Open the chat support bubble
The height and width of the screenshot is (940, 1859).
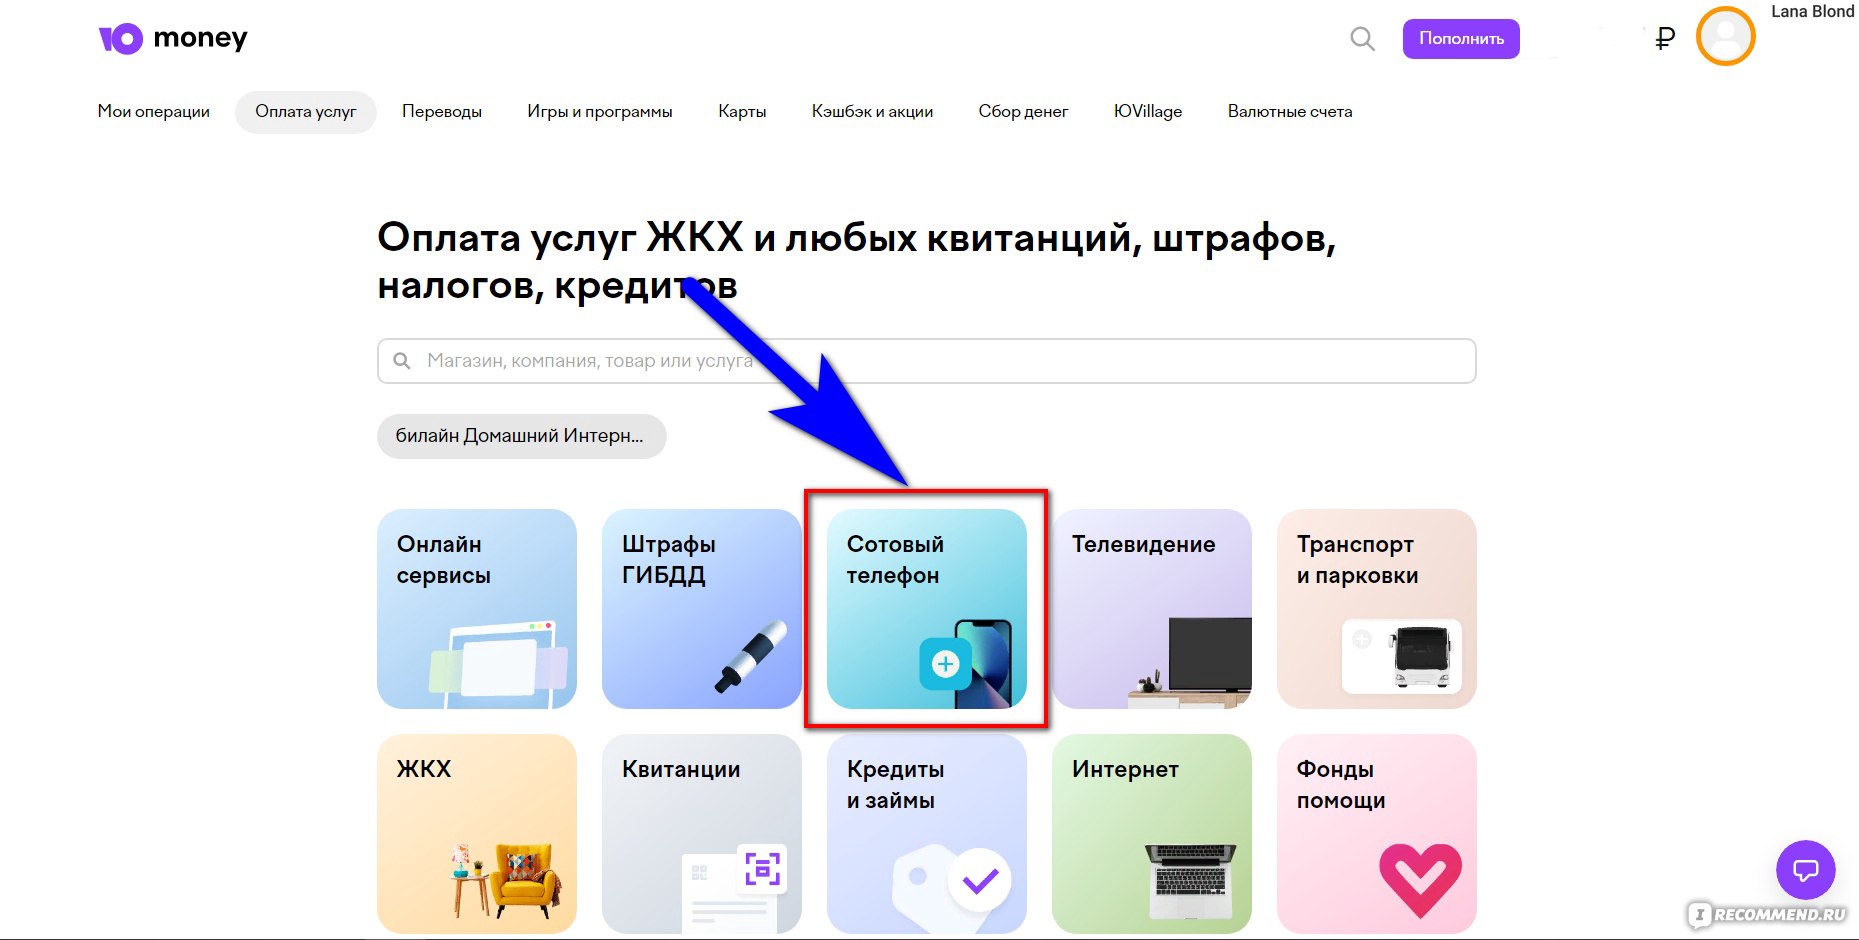click(1806, 870)
